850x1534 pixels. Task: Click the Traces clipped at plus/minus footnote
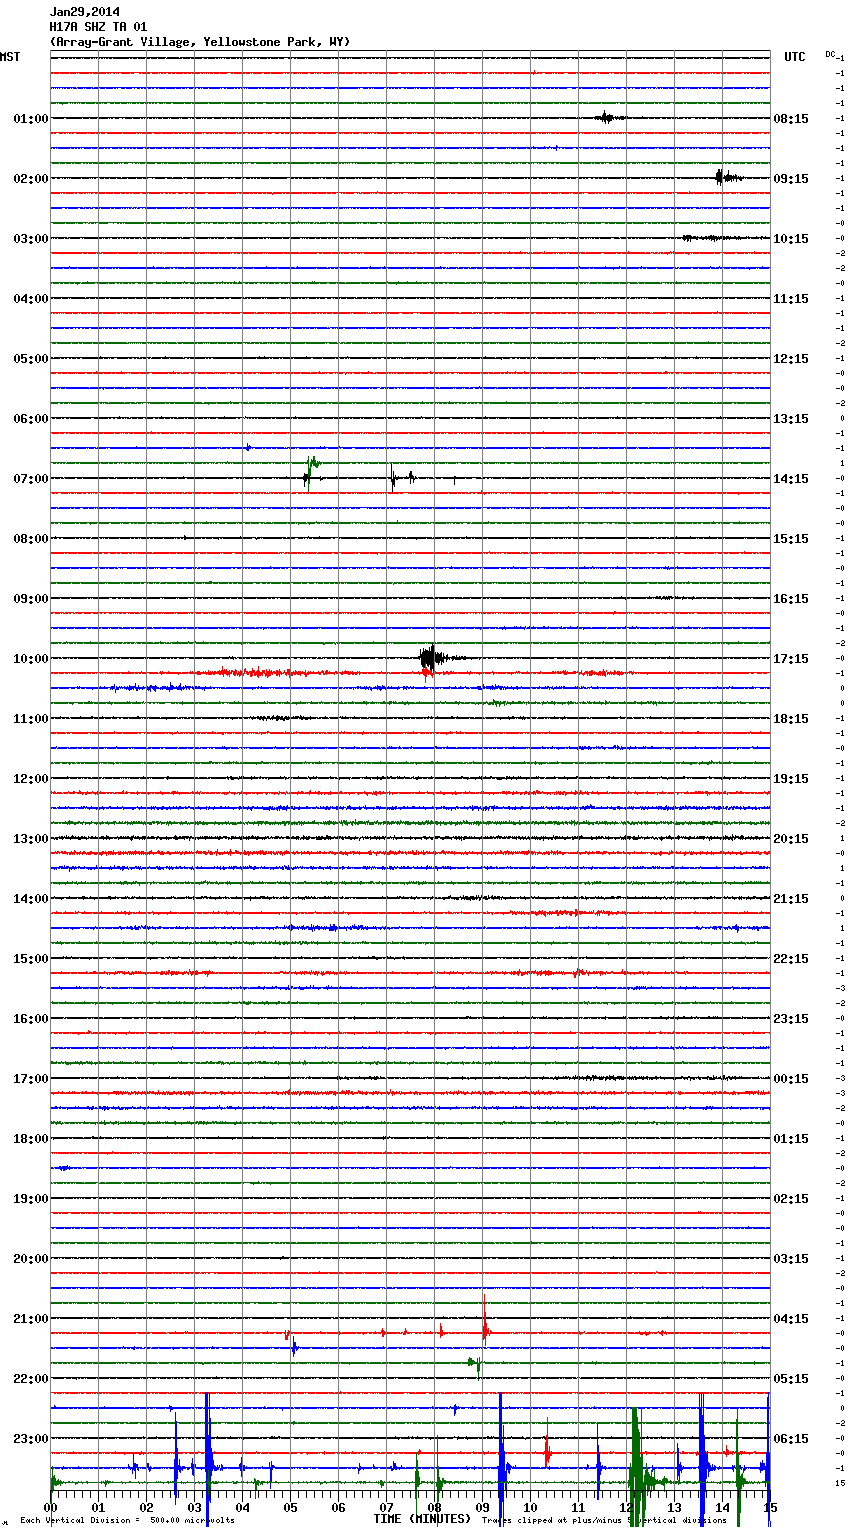[x=604, y=1521]
